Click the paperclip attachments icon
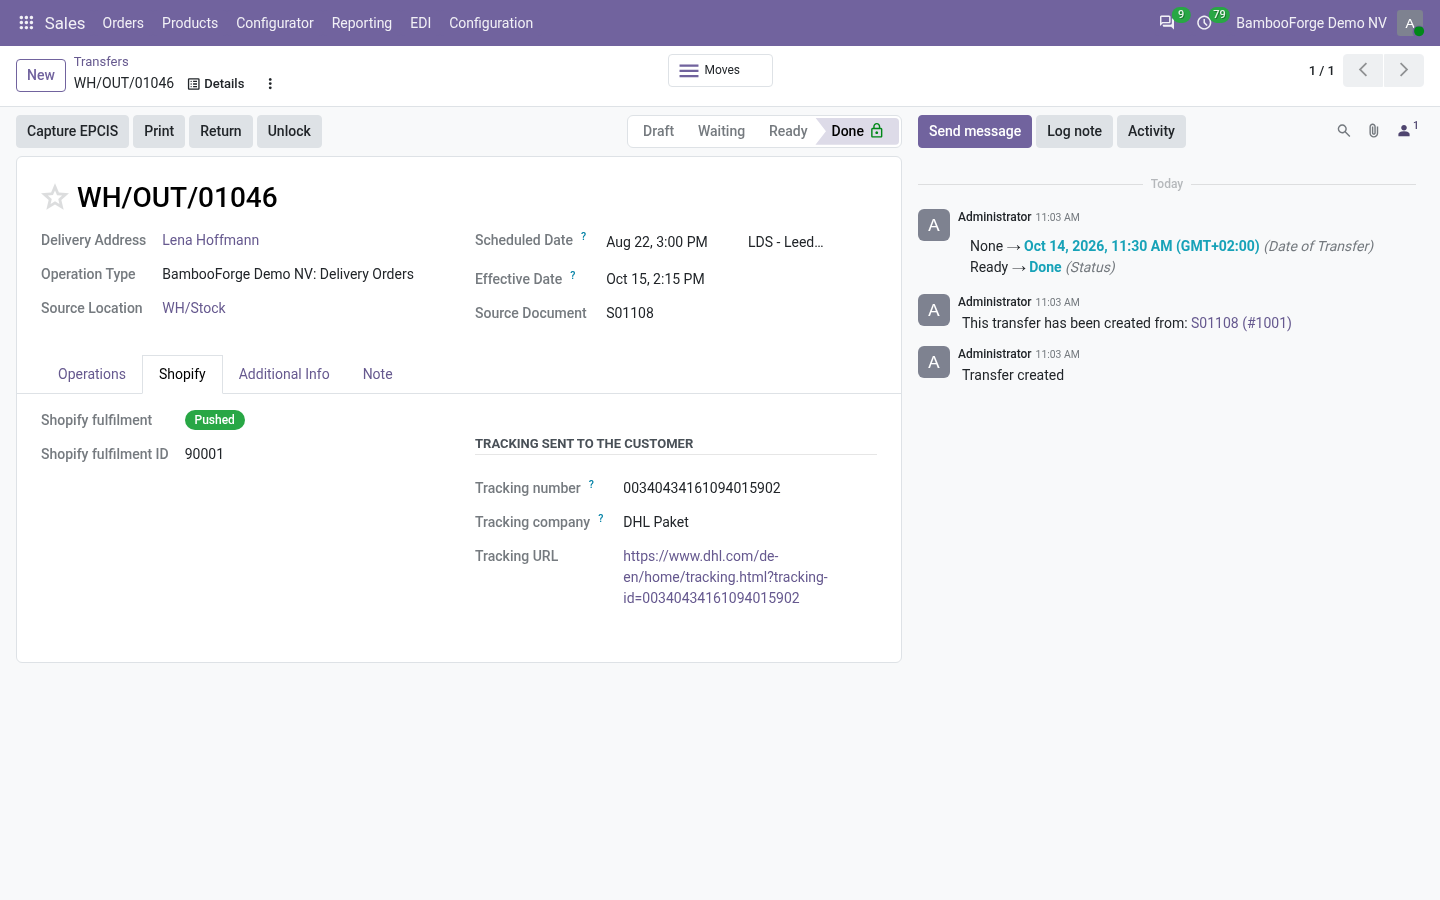Screen dimensions: 1440x900 pyautogui.click(x=1374, y=131)
